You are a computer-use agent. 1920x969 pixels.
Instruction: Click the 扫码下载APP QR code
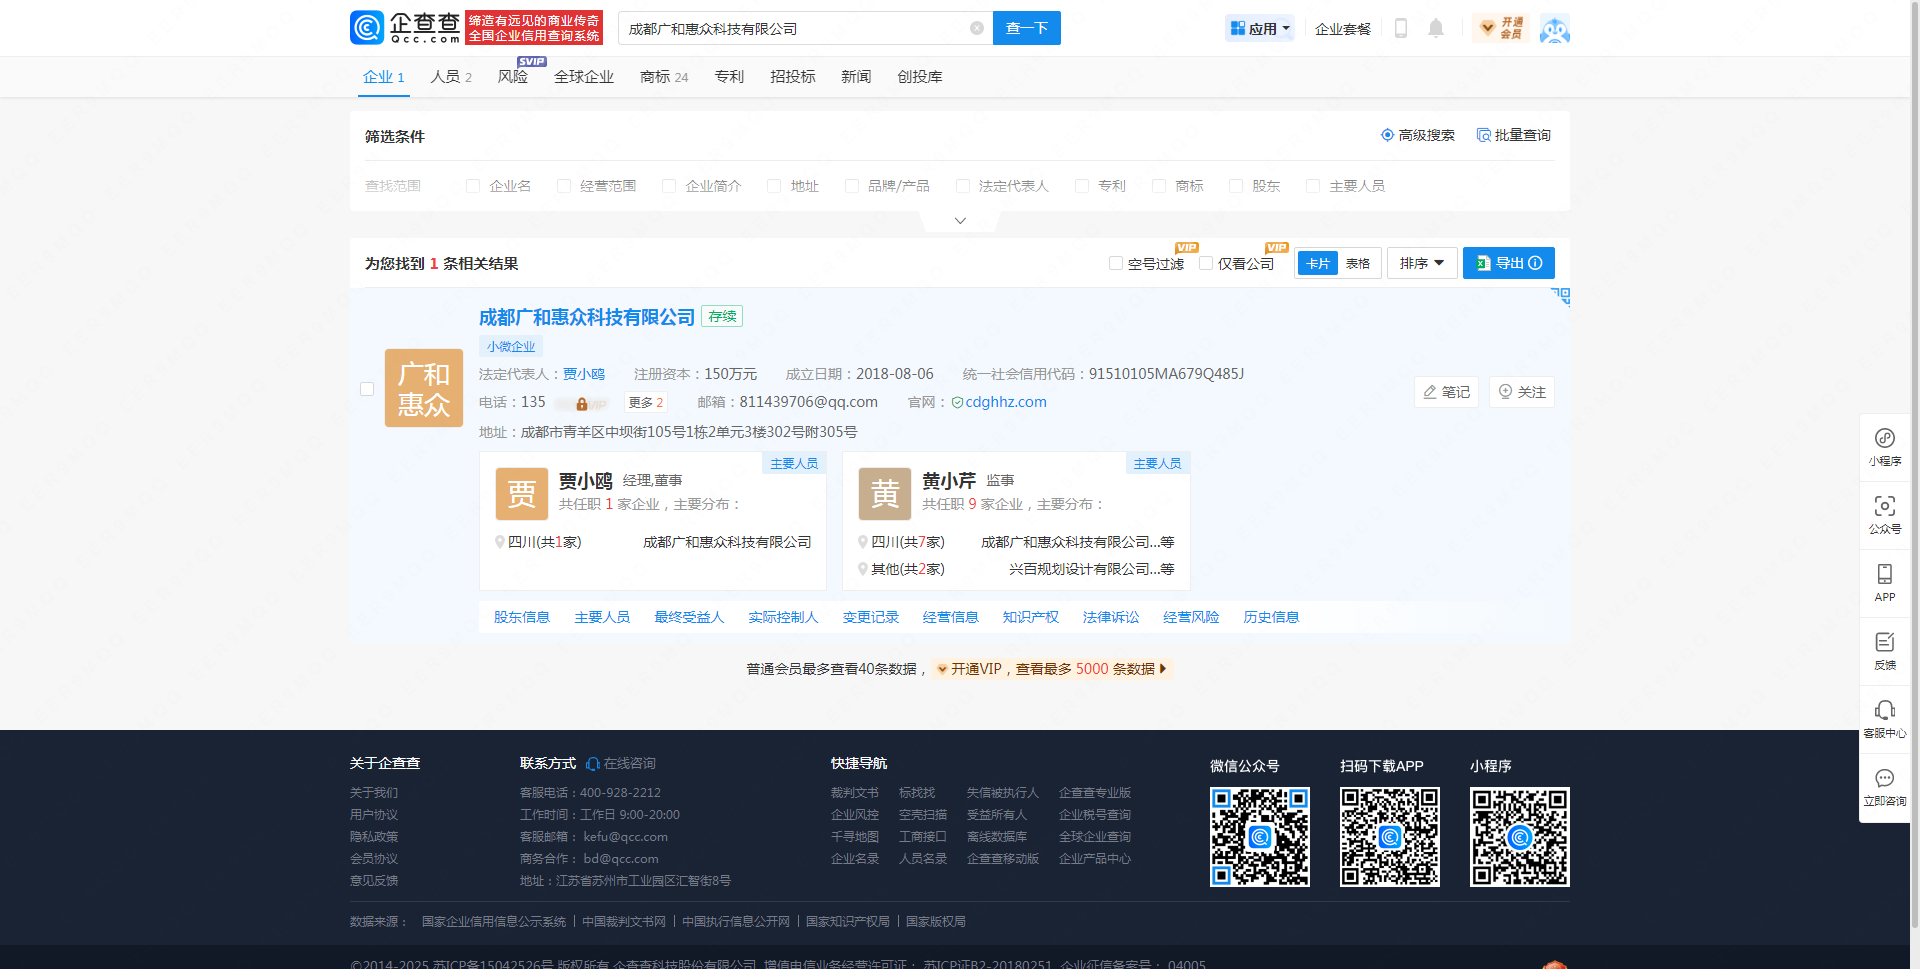click(x=1390, y=837)
